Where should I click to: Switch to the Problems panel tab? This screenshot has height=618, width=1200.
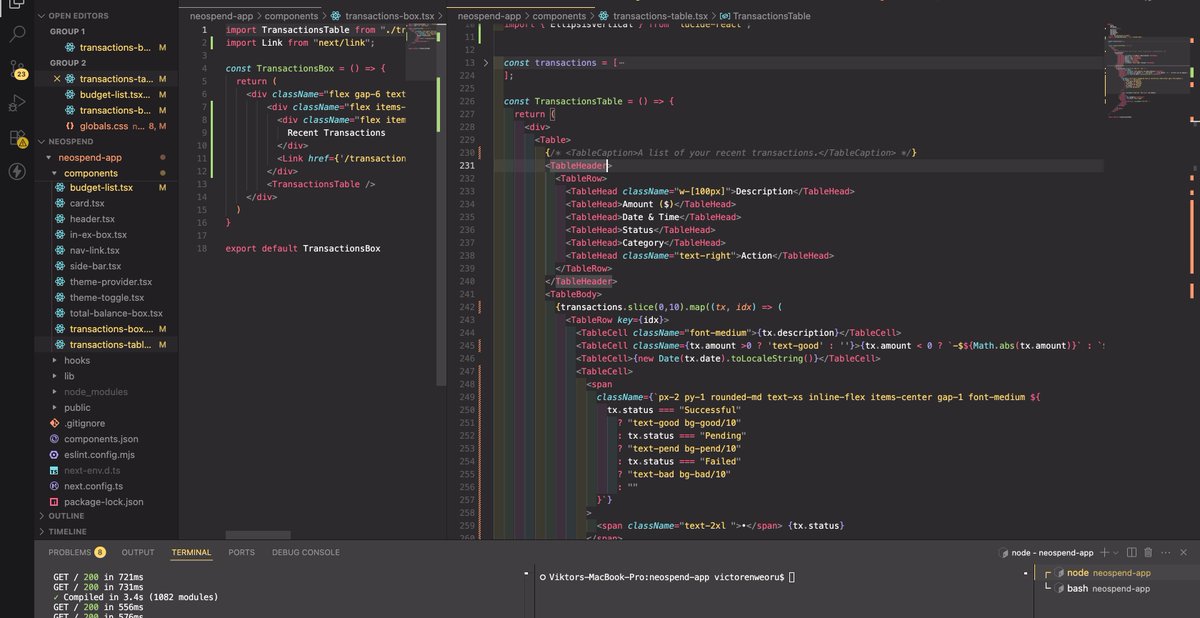(77, 552)
